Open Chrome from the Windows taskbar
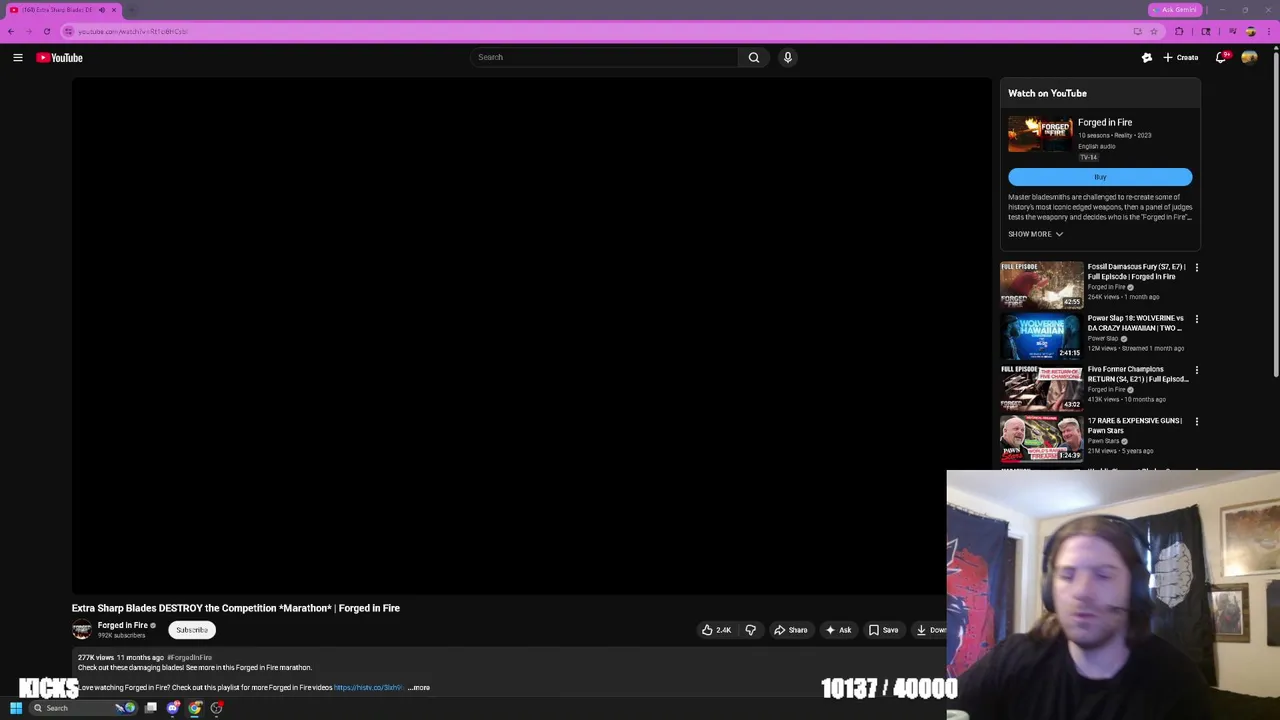Image resolution: width=1280 pixels, height=720 pixels. [x=195, y=708]
